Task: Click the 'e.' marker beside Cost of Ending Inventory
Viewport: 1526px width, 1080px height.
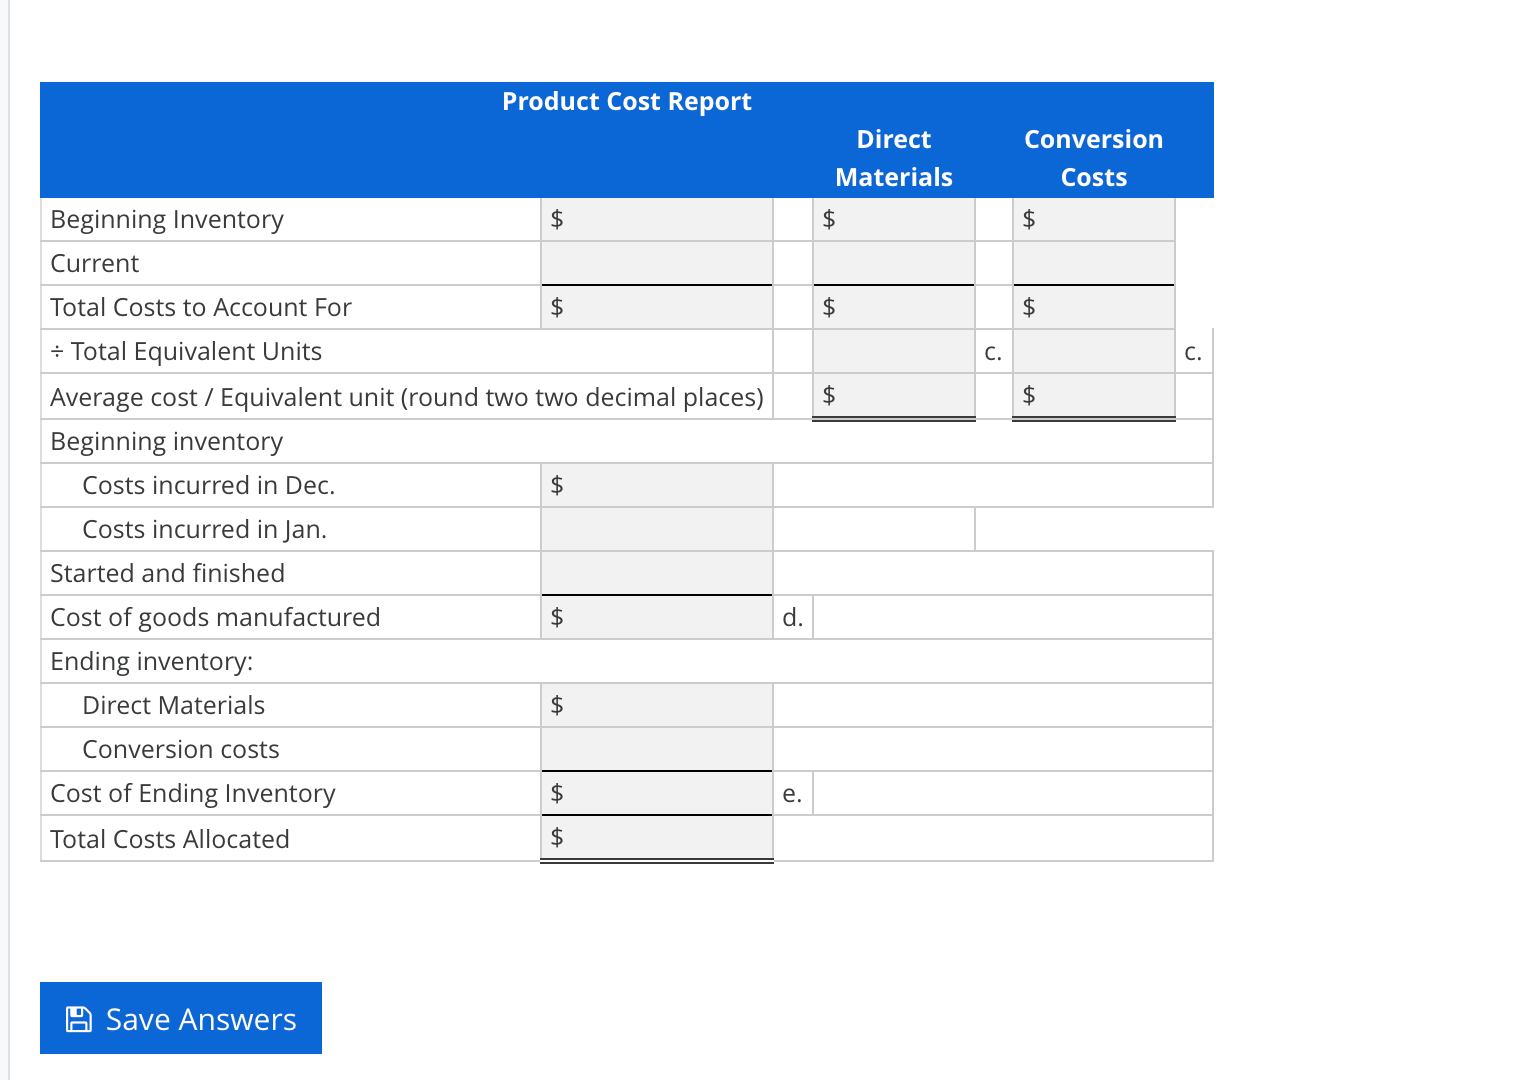Action: coord(792,794)
